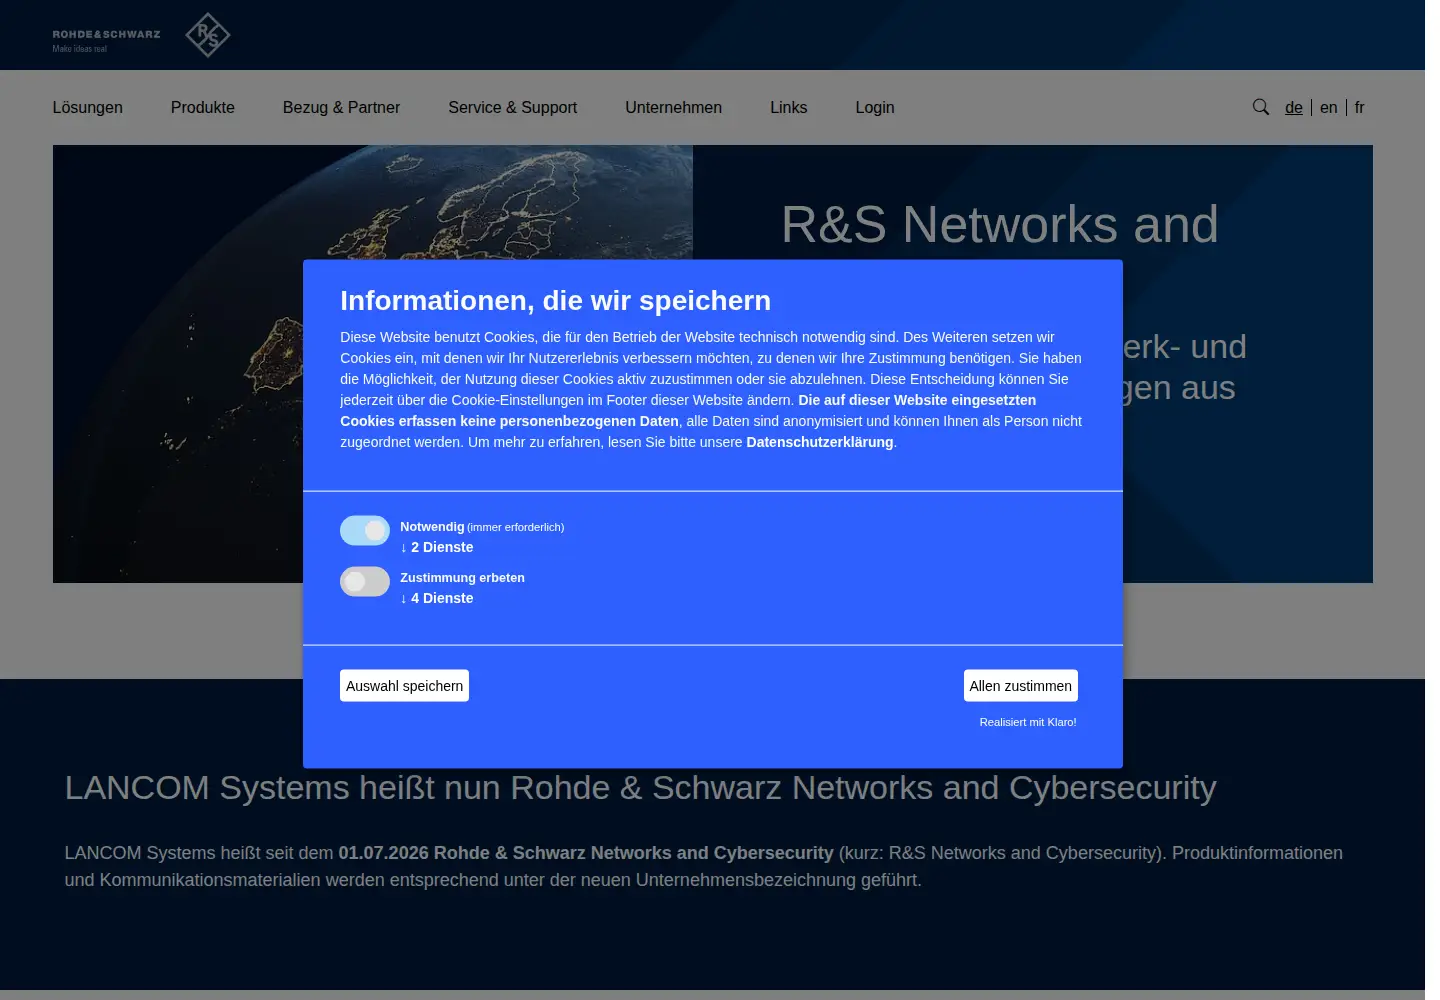The image size is (1440, 1000).
Task: Switch language to de
Action: 1294,107
